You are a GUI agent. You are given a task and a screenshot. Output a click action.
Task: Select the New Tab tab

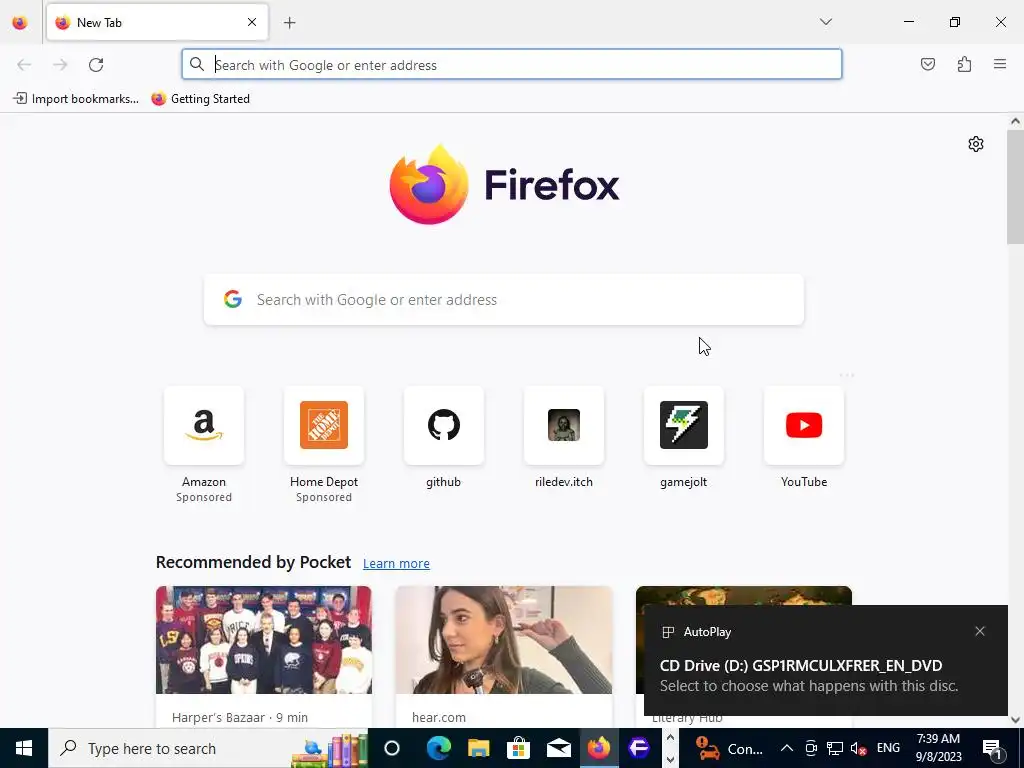[157, 22]
